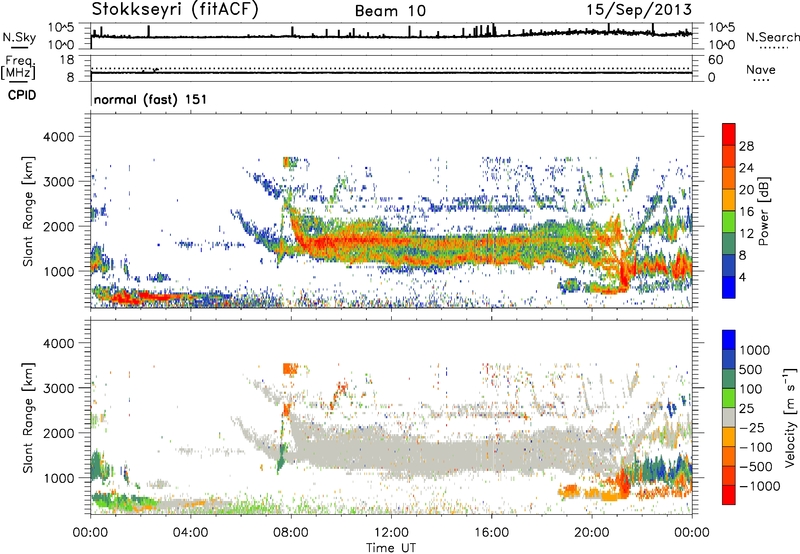Click the Beam 10 label
Image resolution: width=800 pixels, height=554 pixels.
[390, 11]
